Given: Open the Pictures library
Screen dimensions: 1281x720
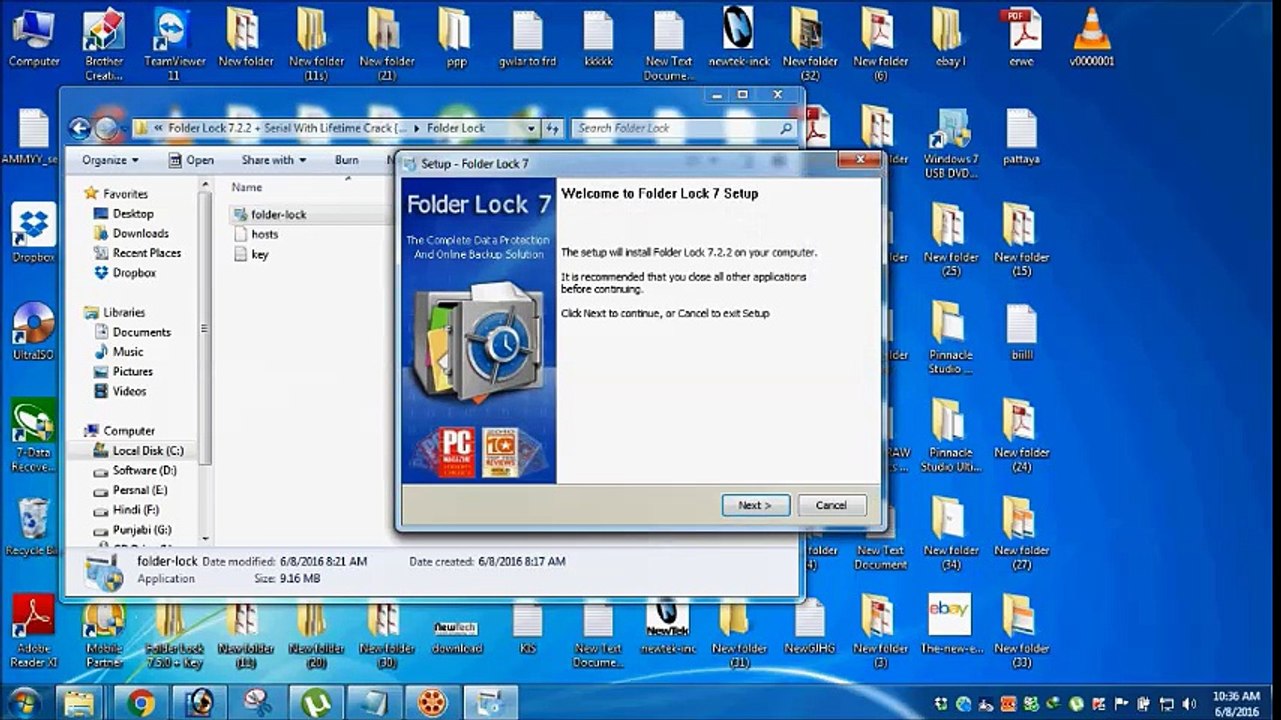Looking at the screenshot, I should click(x=123, y=372).
